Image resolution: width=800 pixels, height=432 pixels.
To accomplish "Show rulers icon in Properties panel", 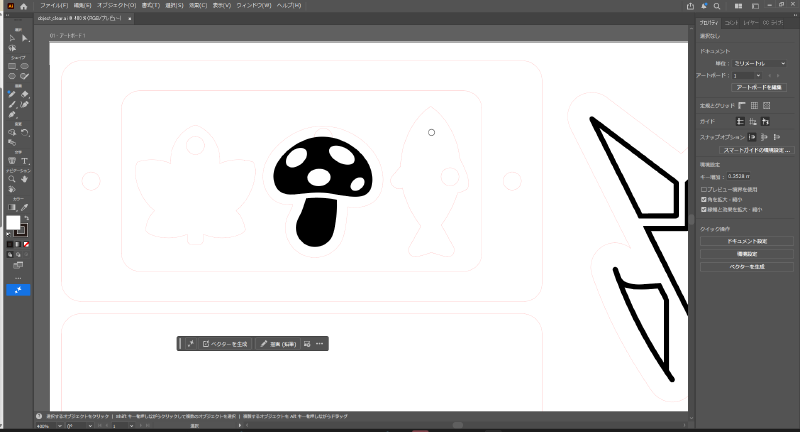I will [742, 106].
